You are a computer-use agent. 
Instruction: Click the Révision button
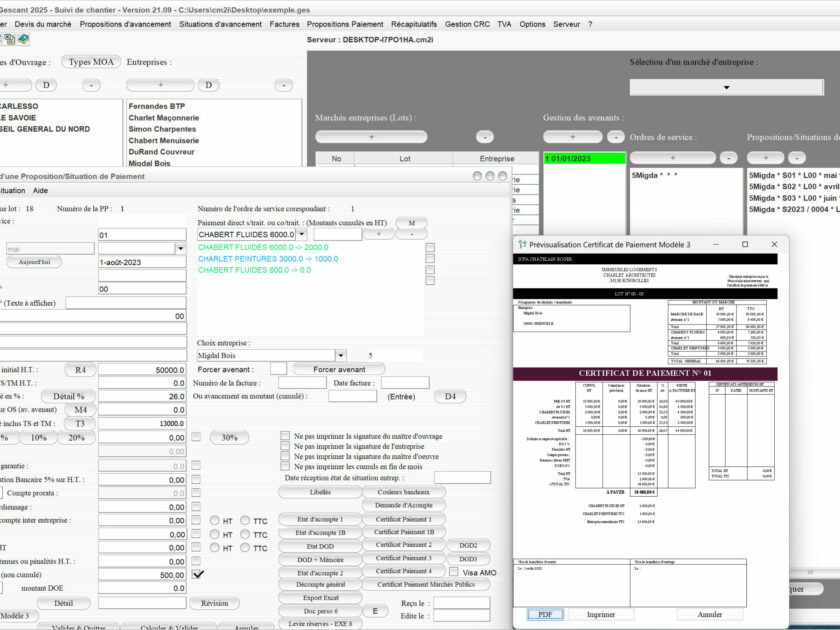click(214, 603)
